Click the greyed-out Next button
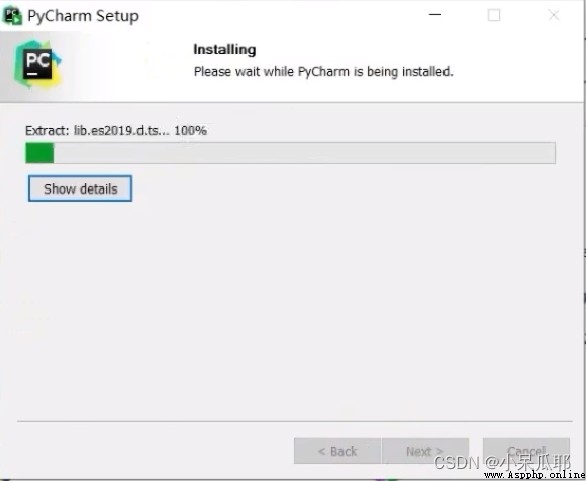 [x=425, y=451]
